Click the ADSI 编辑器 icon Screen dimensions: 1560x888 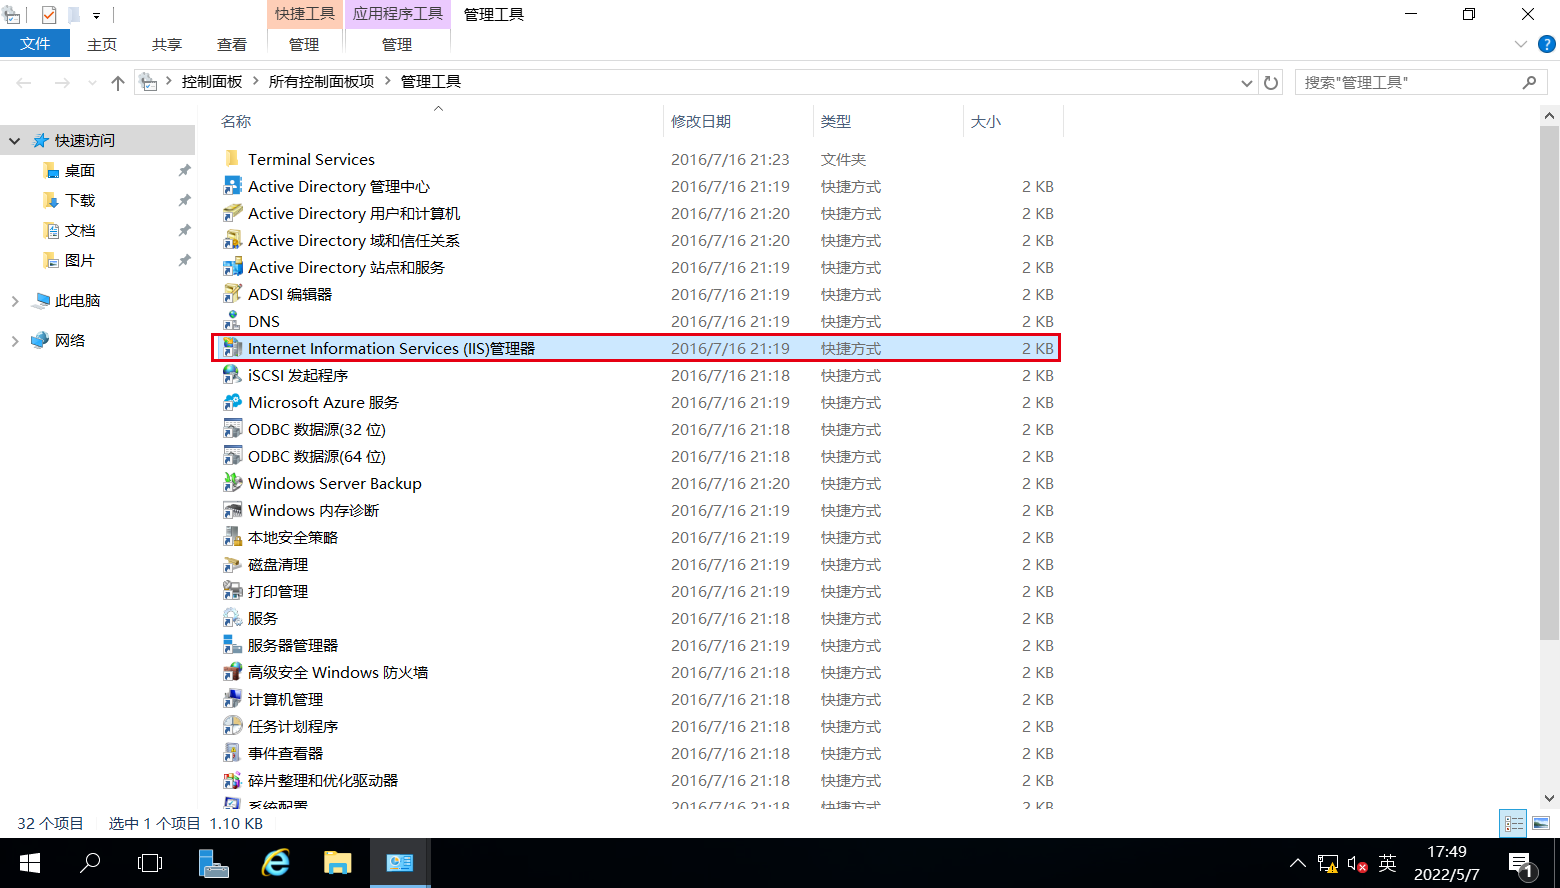tap(232, 294)
